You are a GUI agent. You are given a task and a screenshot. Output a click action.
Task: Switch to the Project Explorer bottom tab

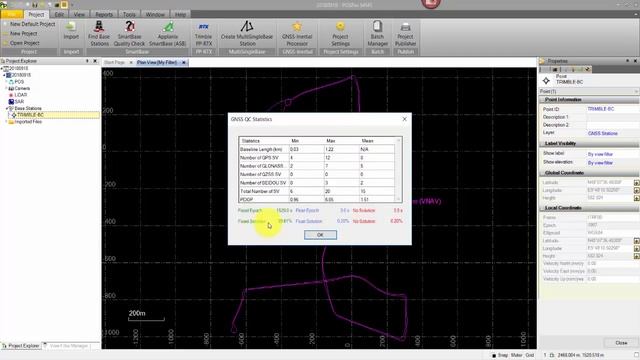coord(20,346)
